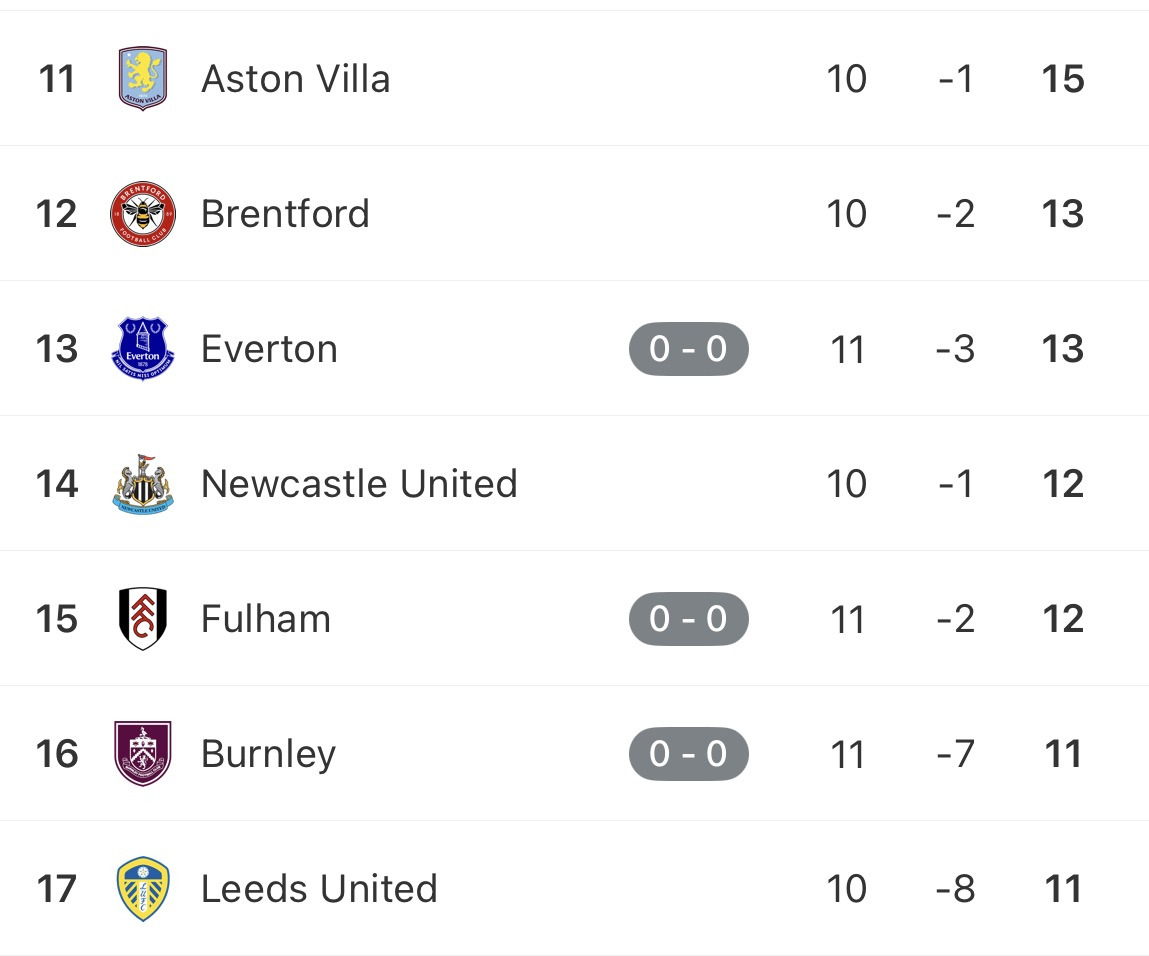This screenshot has height=956, width=1149.
Task: Select the Everton club crest
Action: point(143,349)
